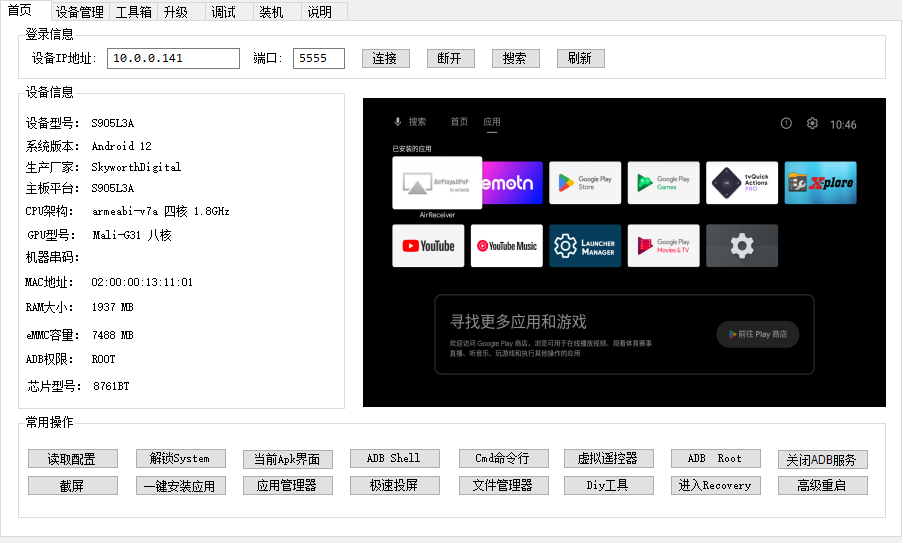Open the Cmd命令行 button
The height and width of the screenshot is (543, 902).
[503, 458]
